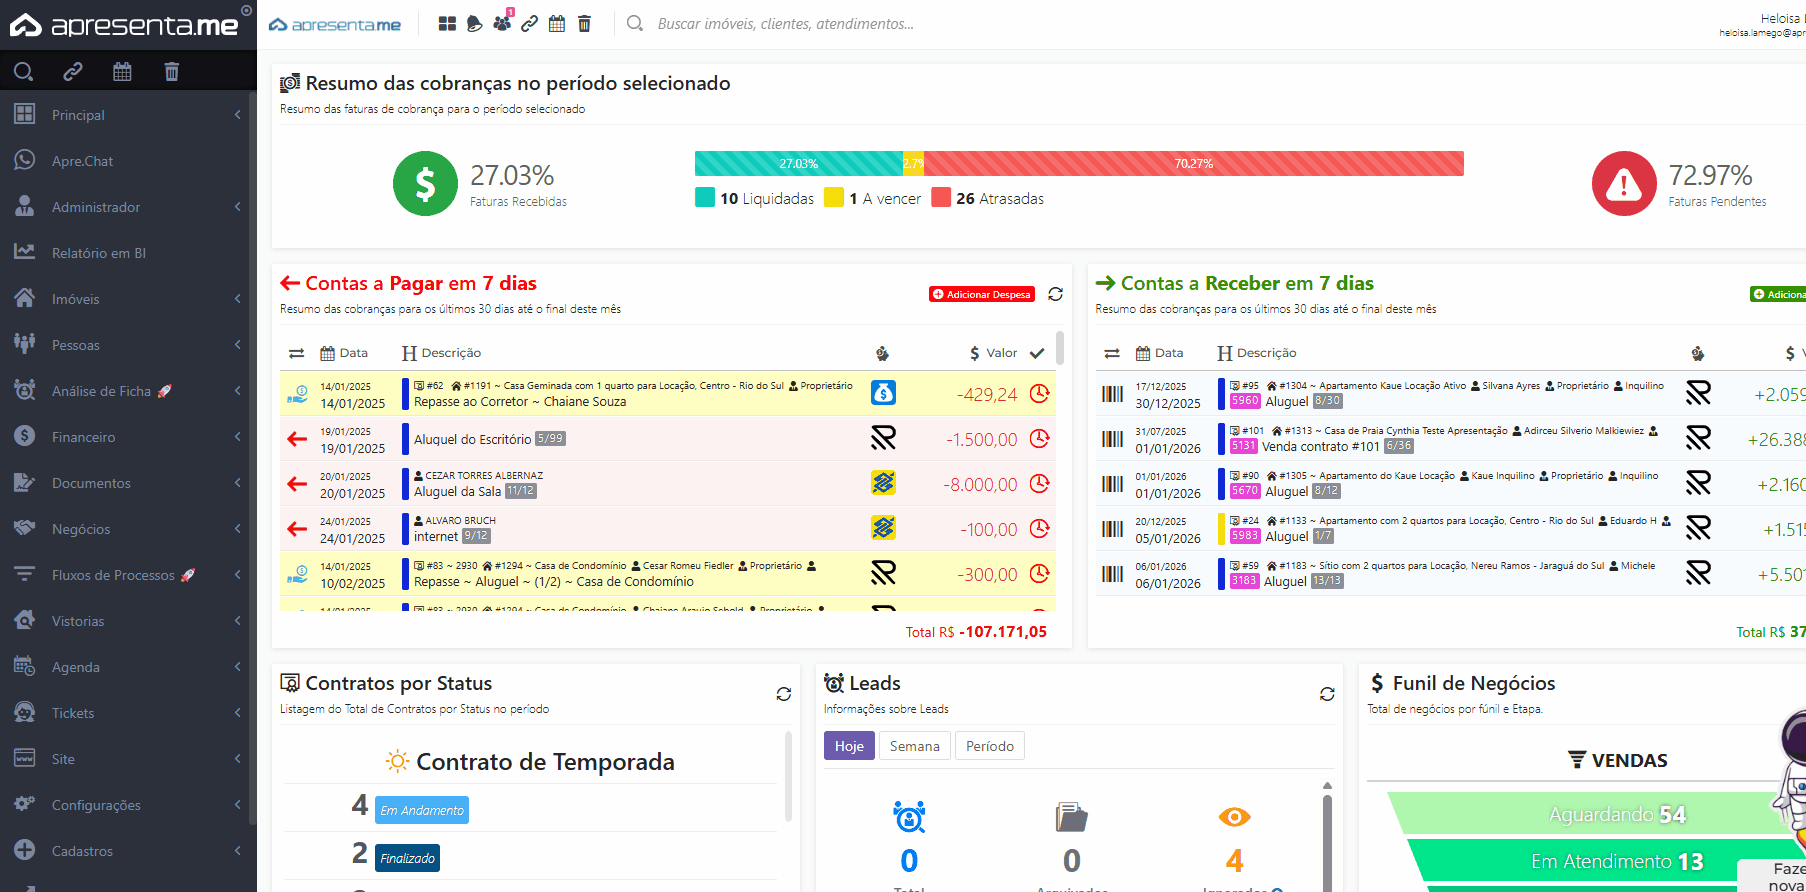
Task: Refresh the Leads panel
Action: point(1327,694)
